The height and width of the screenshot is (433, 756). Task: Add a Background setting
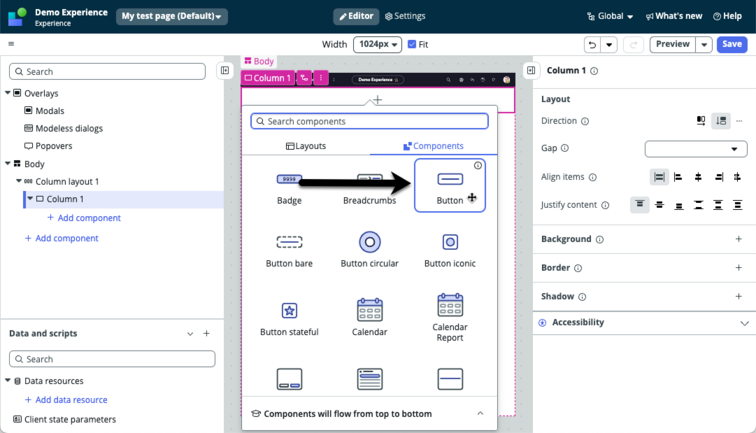tap(738, 239)
